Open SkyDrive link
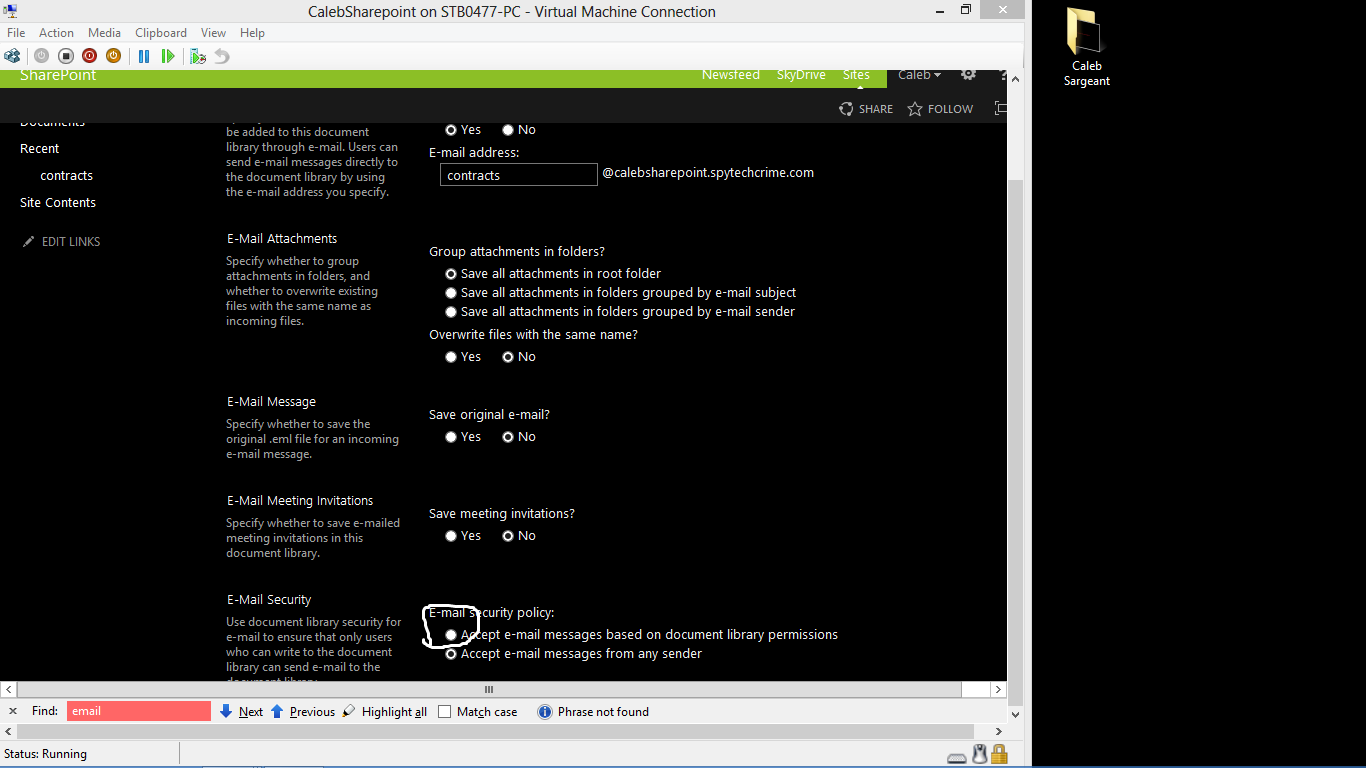This screenshot has width=1366, height=768. click(801, 75)
